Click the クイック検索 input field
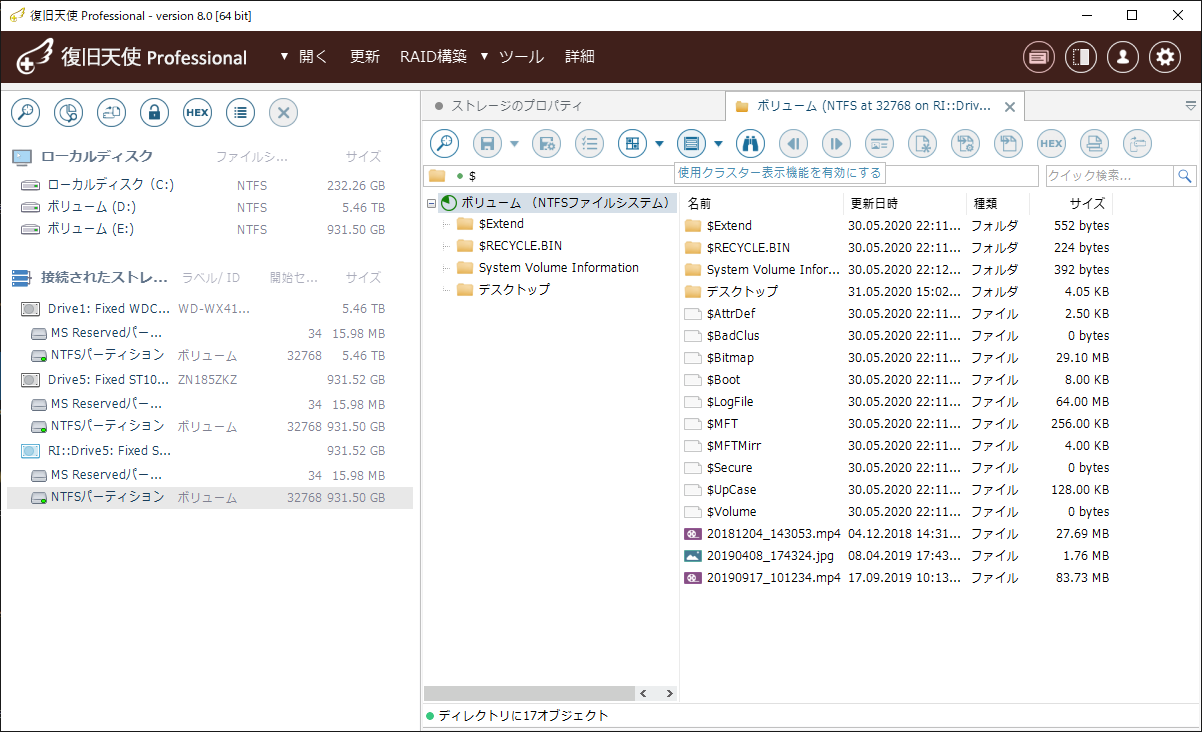This screenshot has height=732, width=1202. [x=1109, y=176]
